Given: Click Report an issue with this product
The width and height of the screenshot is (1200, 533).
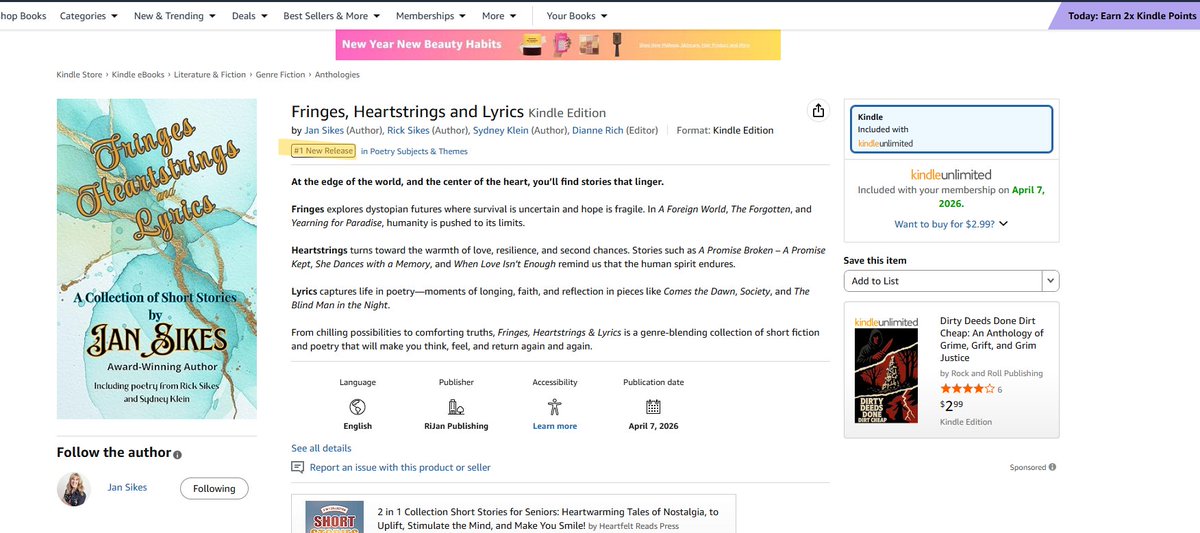Looking at the screenshot, I should 400,467.
